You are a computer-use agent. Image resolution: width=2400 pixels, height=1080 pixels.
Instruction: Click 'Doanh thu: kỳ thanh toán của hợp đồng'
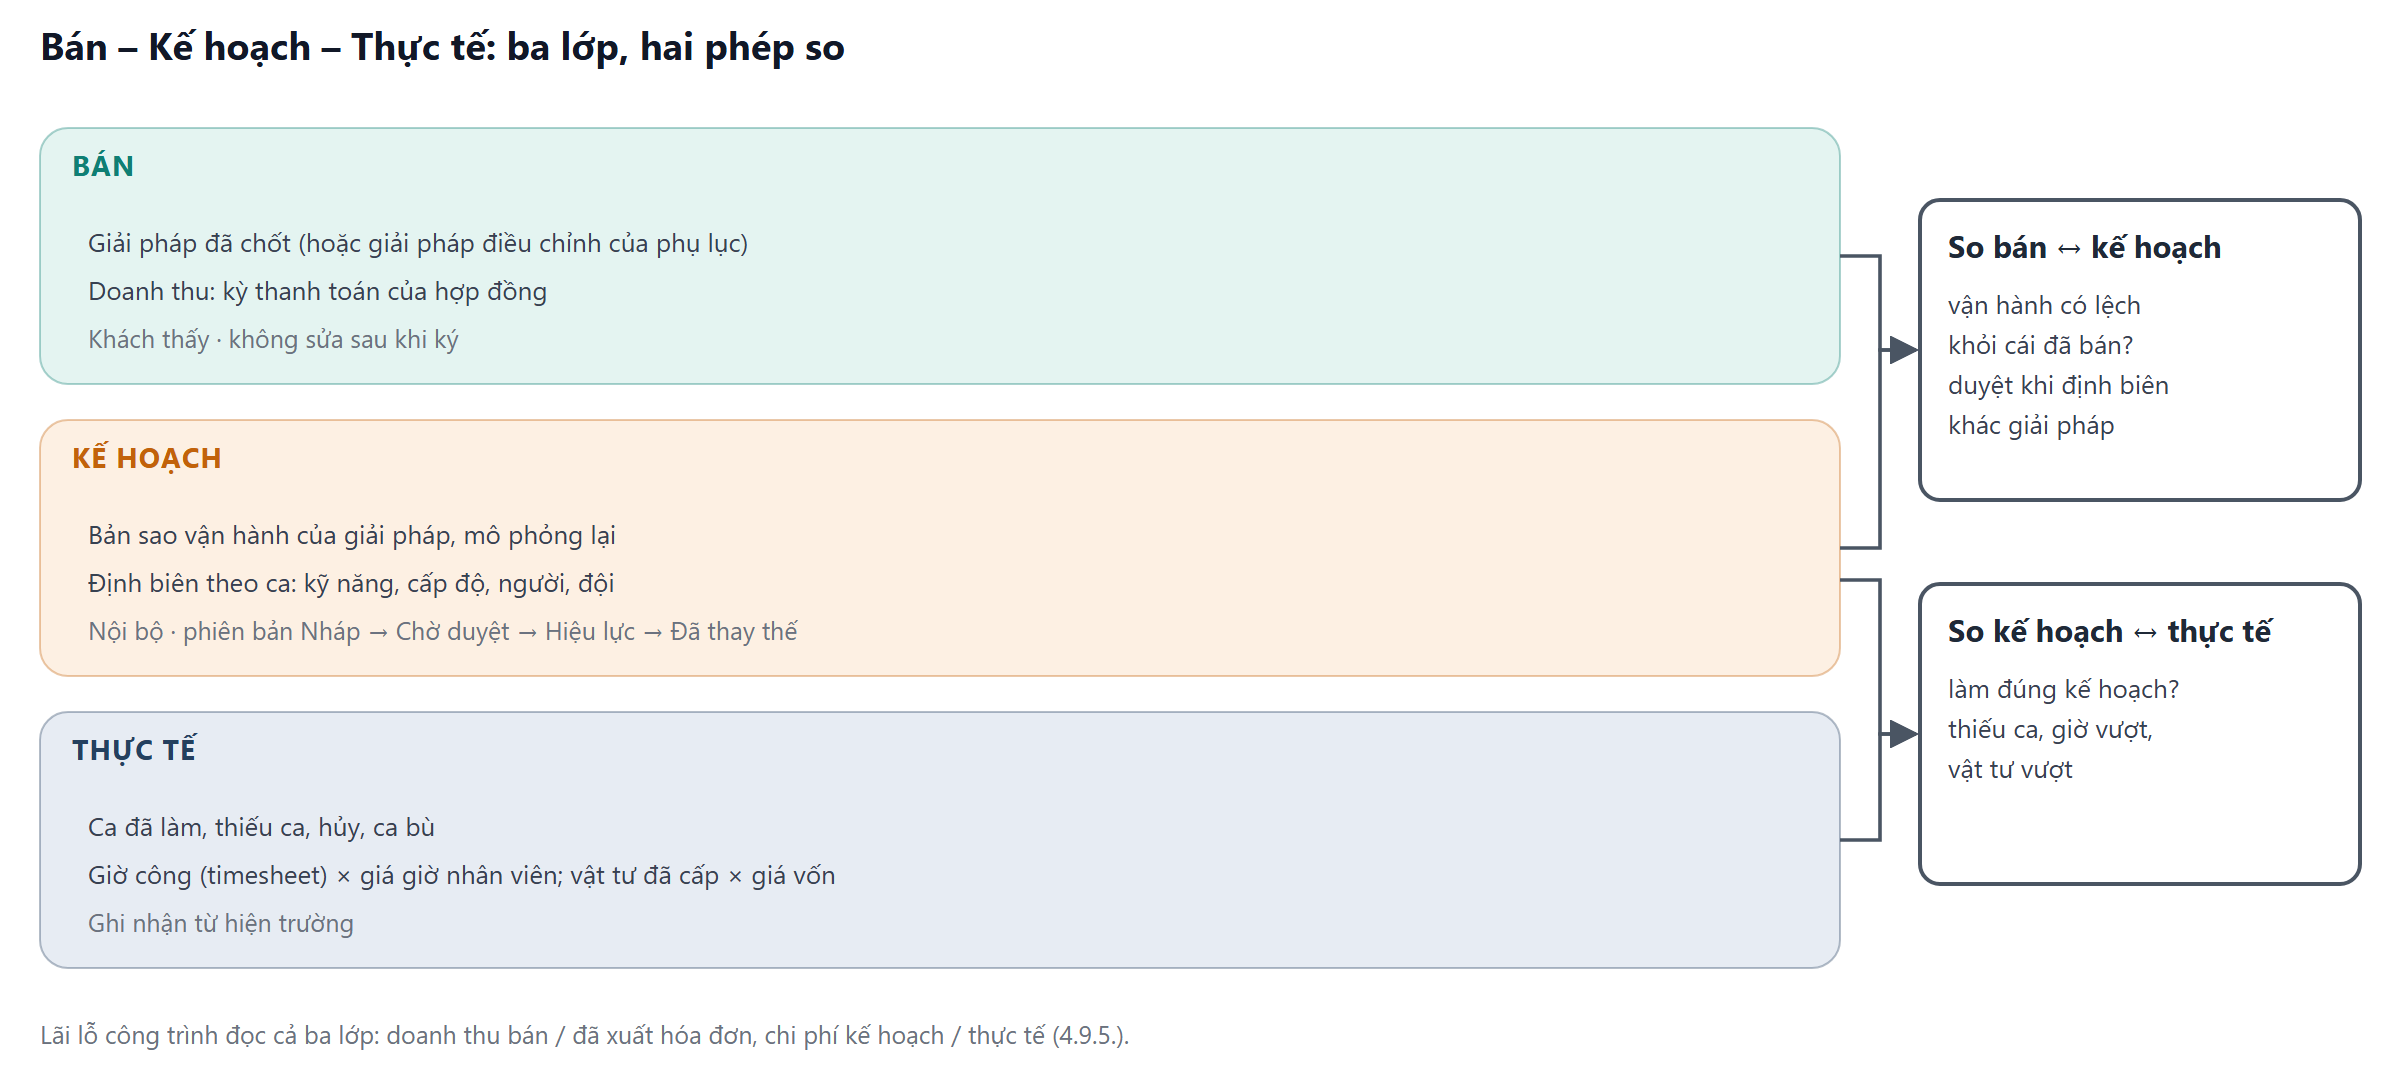point(318,291)
